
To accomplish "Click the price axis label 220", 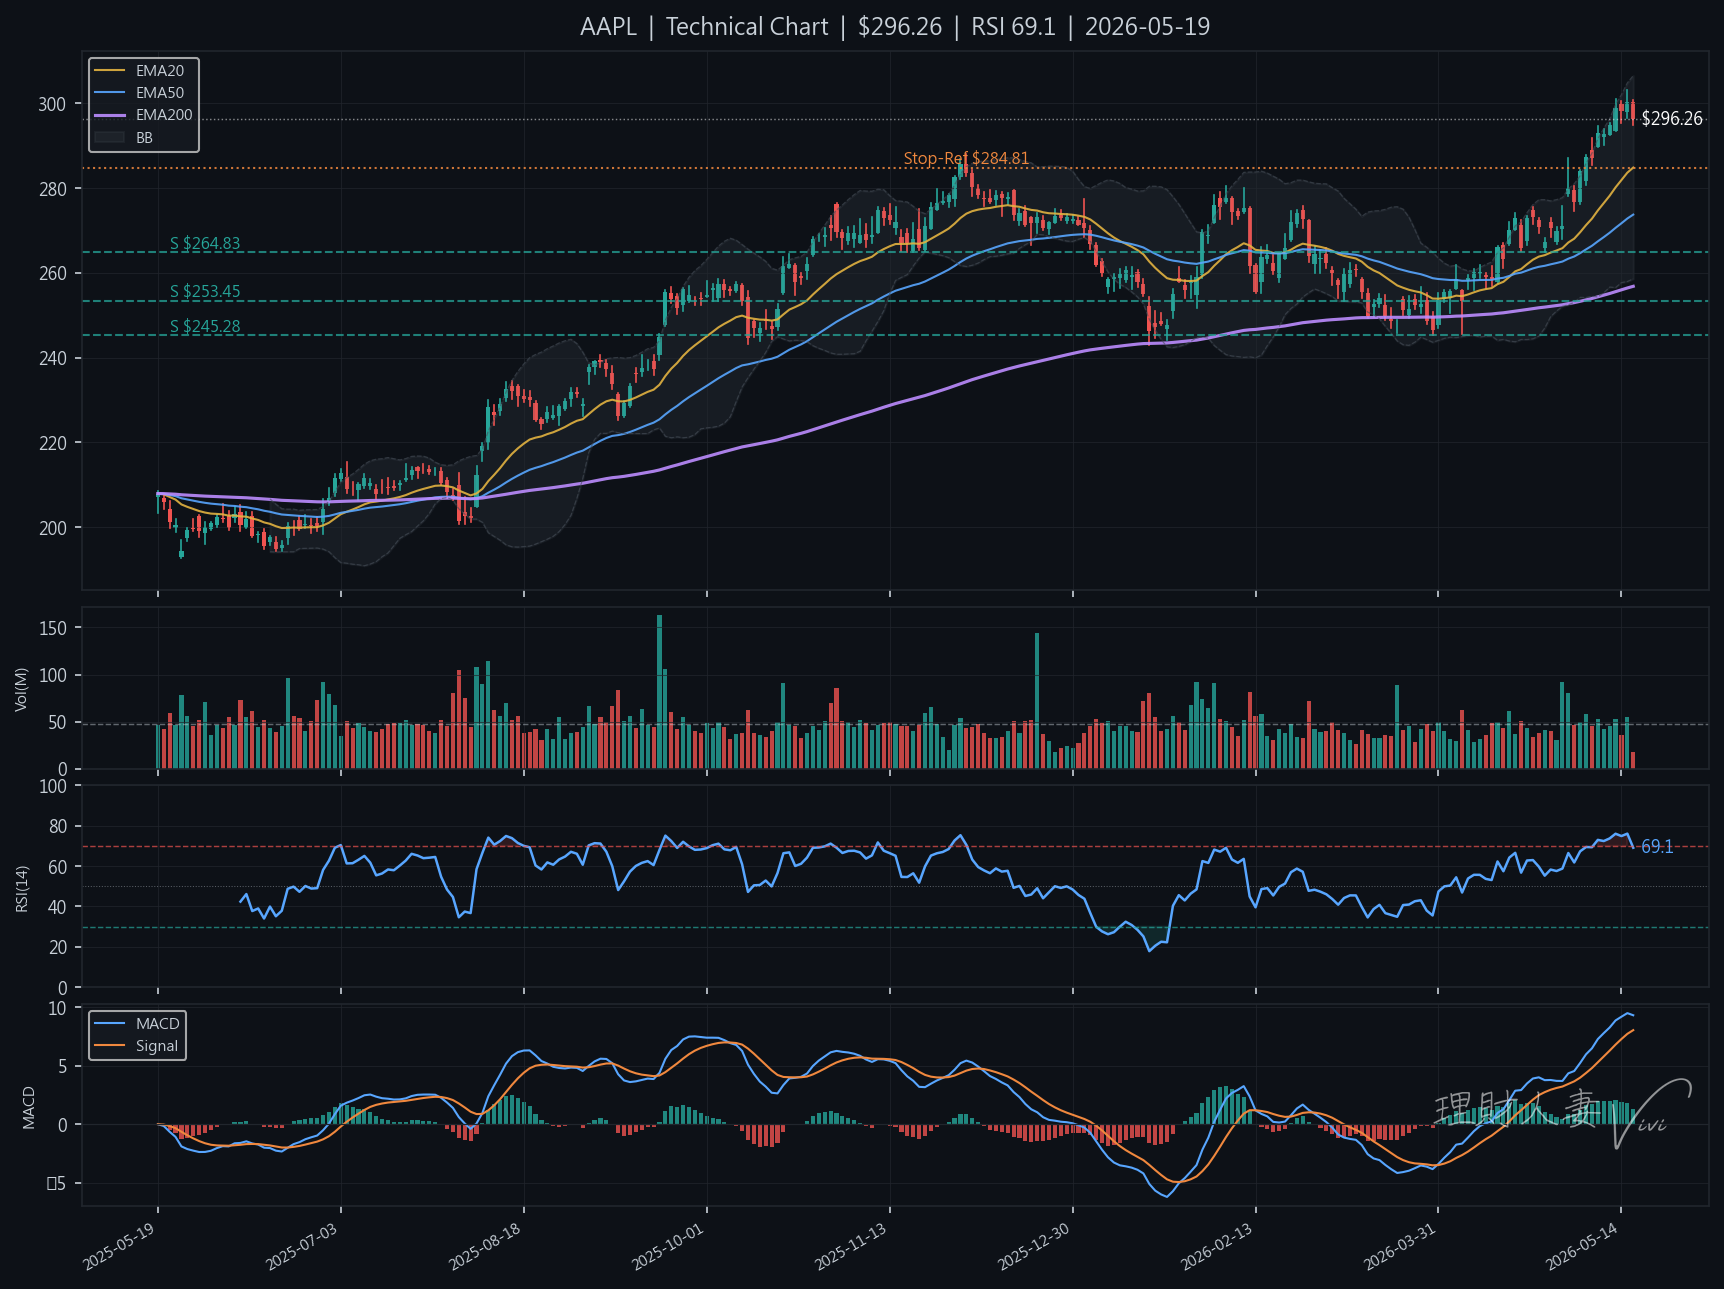I will click(x=53, y=443).
